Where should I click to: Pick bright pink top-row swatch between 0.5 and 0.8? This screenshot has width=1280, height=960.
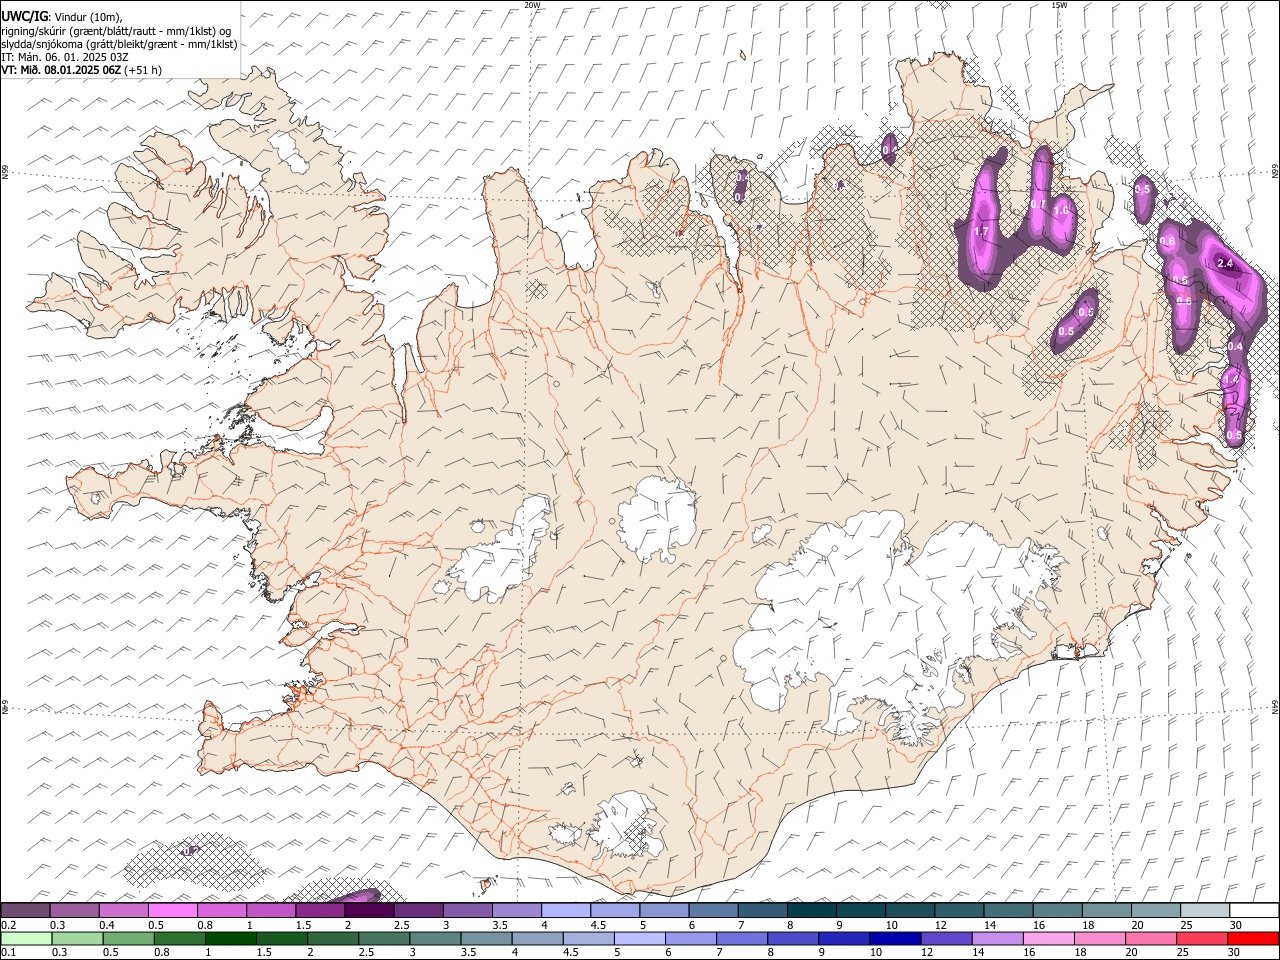click(172, 911)
